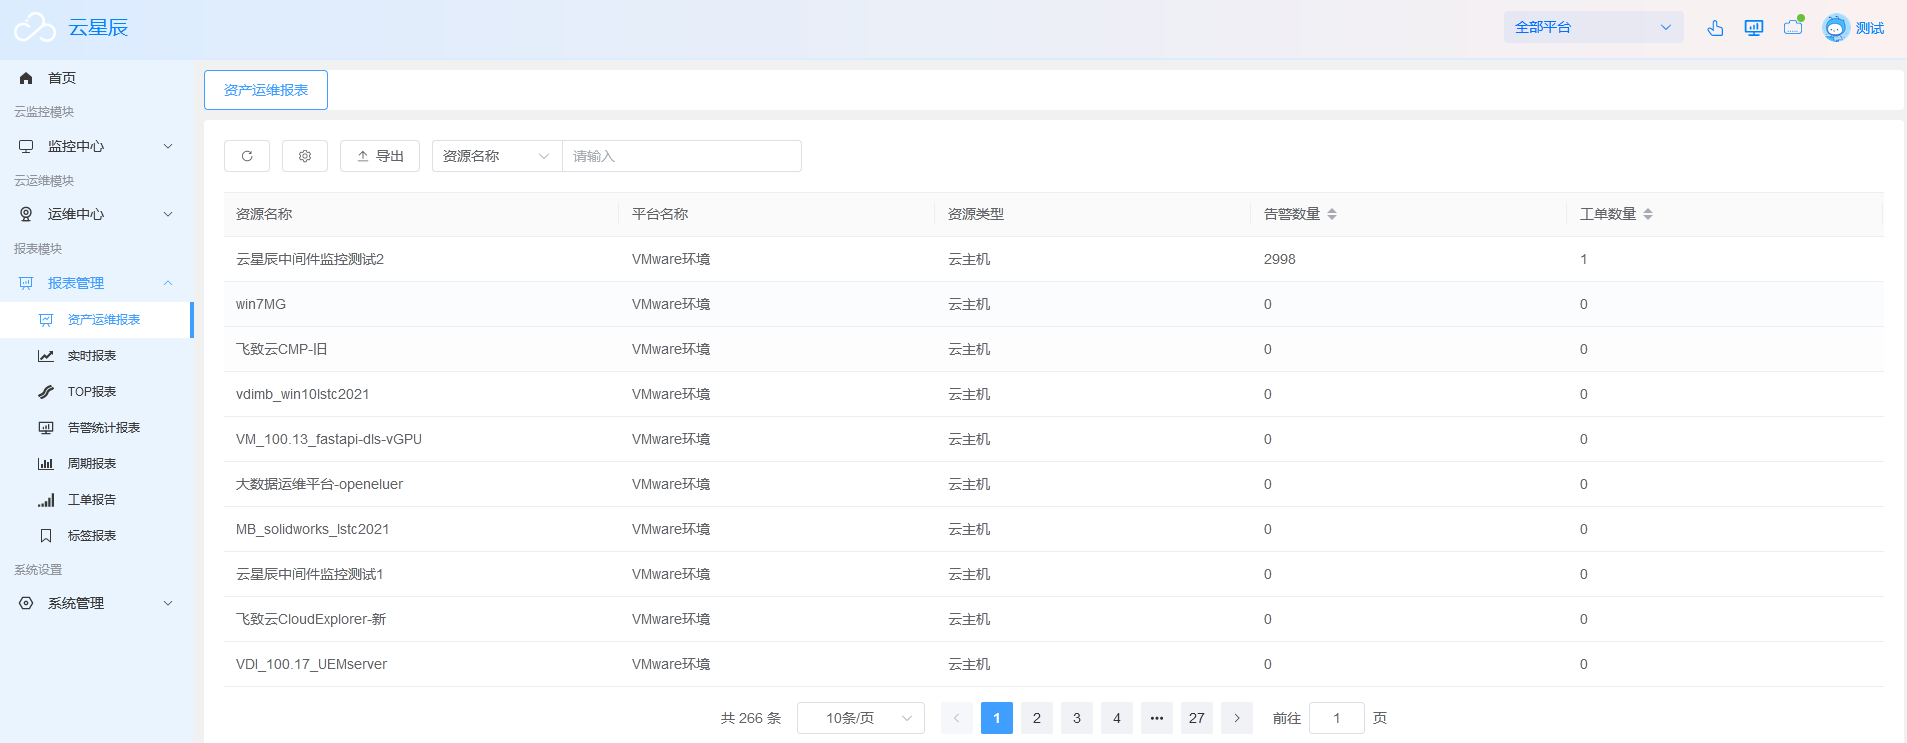Click the 监控中心 monitor icon
The height and width of the screenshot is (743, 1907).
[26, 146]
